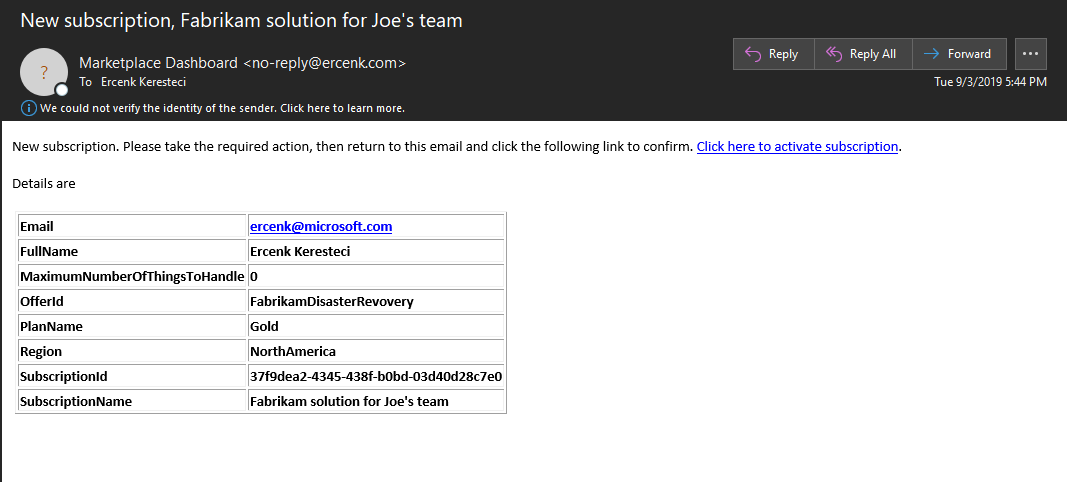Select the sender Marketplace Dashboard address
Viewport: 1067px width, 482px height.
[242, 63]
